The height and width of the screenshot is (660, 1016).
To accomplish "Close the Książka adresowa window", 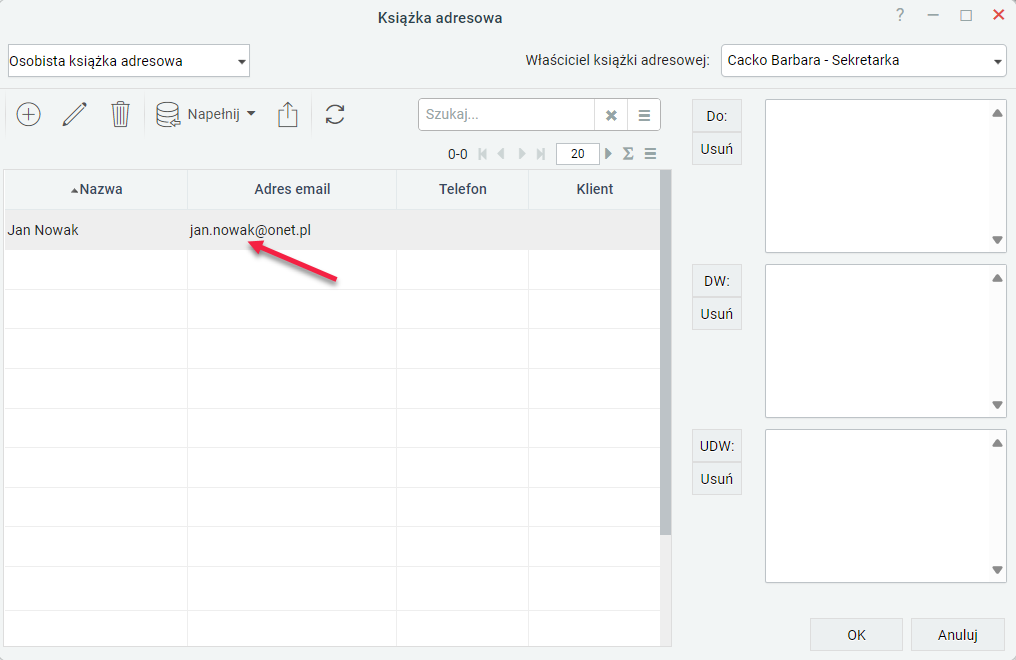I will 999,15.
